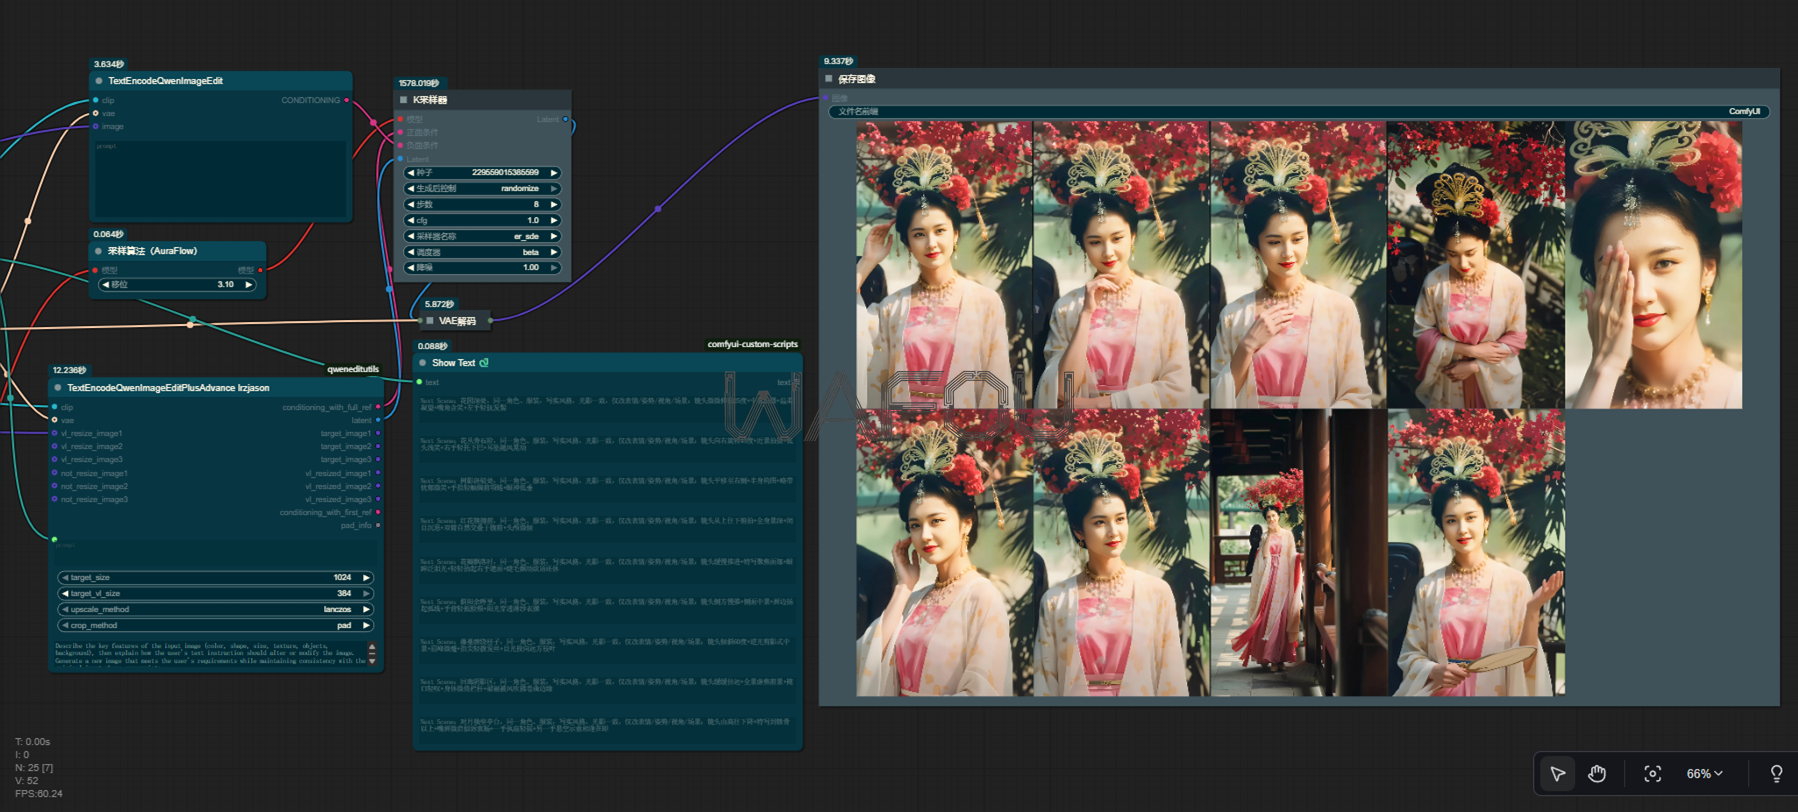
Task: Click the vae input socket of PlusAdvance node
Action: (x=54, y=421)
